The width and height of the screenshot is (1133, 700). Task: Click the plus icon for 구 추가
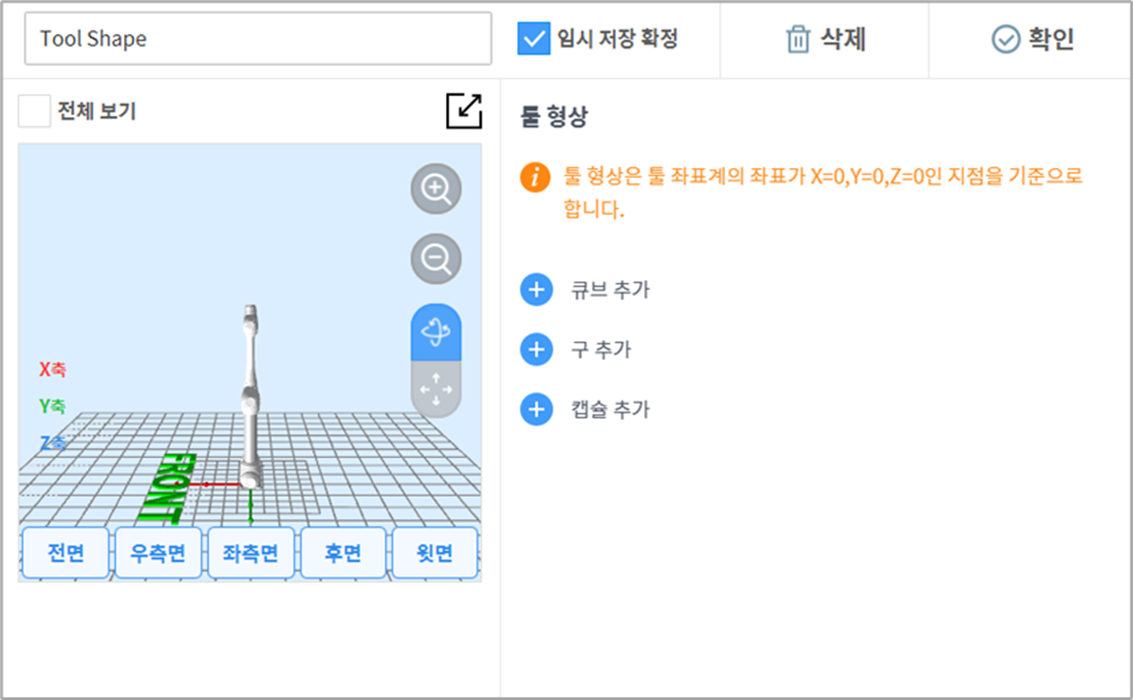(536, 347)
